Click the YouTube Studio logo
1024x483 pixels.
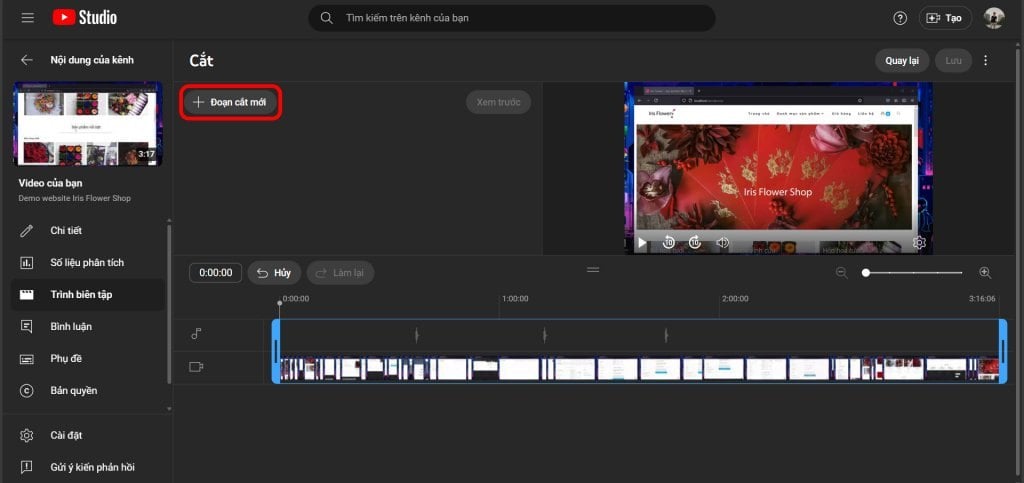tap(84, 18)
